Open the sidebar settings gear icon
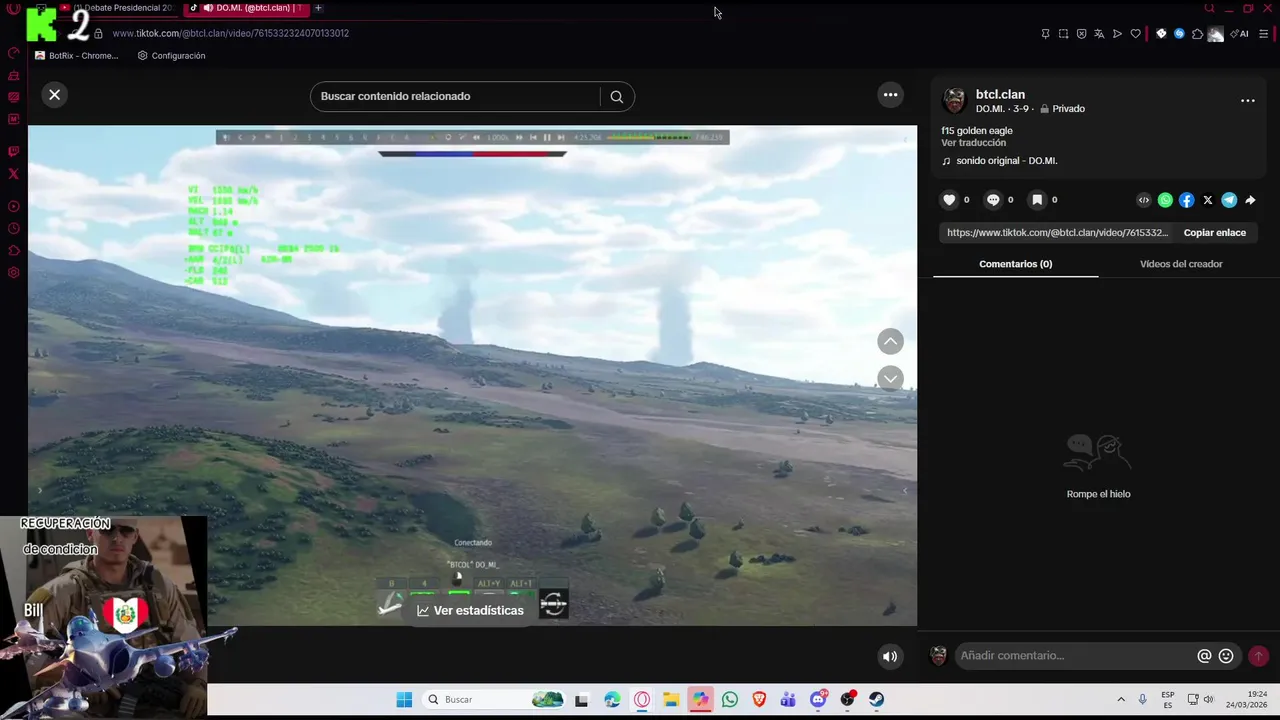 tap(13, 273)
